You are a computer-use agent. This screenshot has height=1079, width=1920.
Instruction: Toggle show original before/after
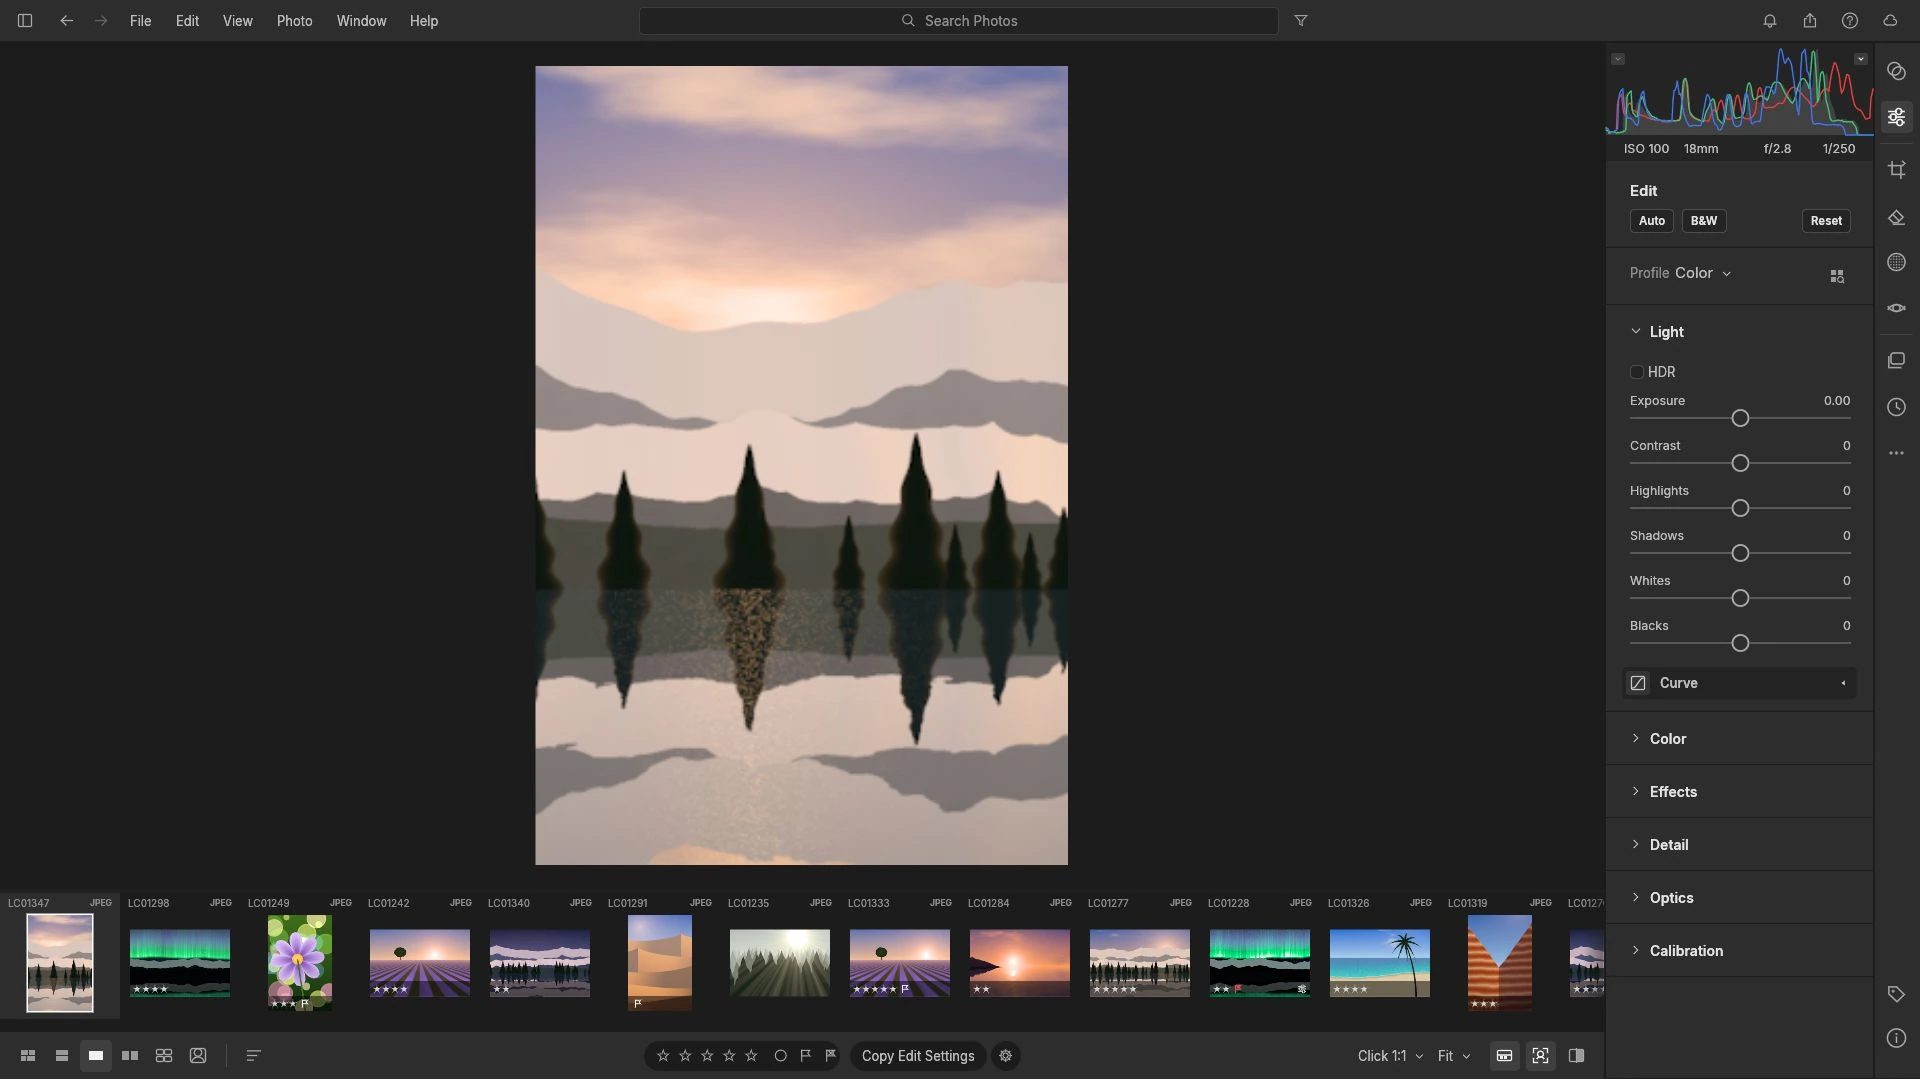point(1576,1056)
